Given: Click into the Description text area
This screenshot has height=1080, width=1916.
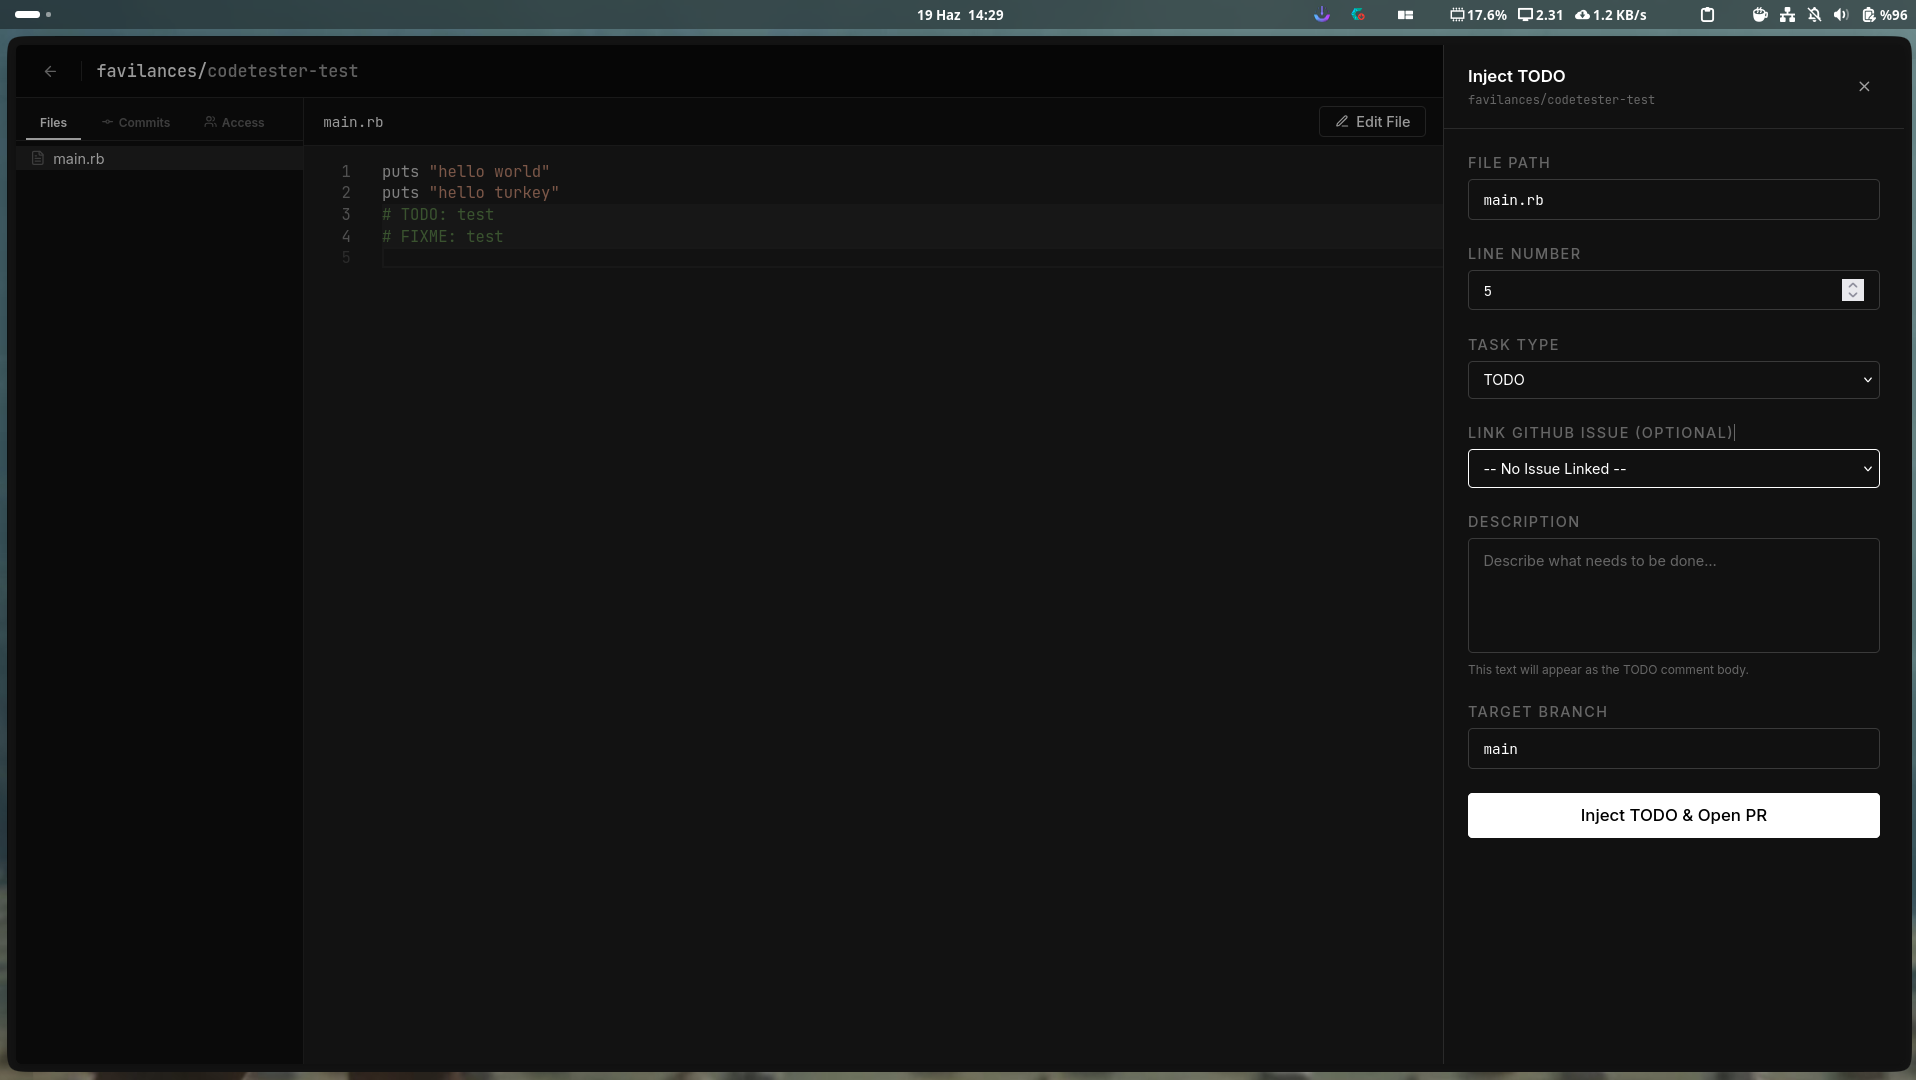Looking at the screenshot, I should pos(1673,595).
